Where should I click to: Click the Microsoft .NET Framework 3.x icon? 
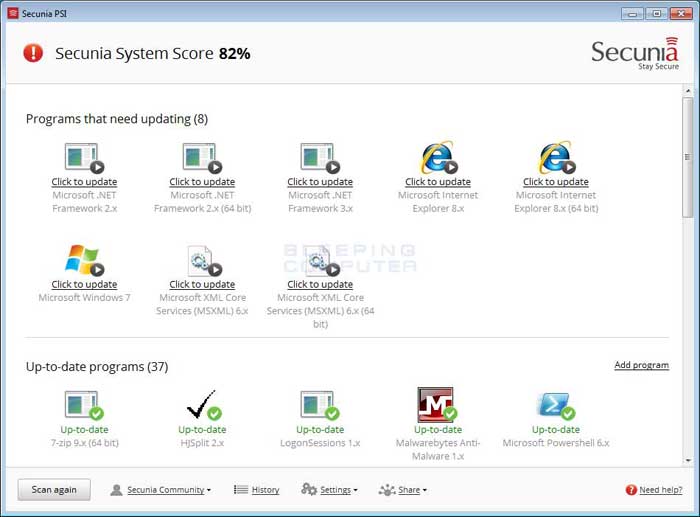click(320, 158)
